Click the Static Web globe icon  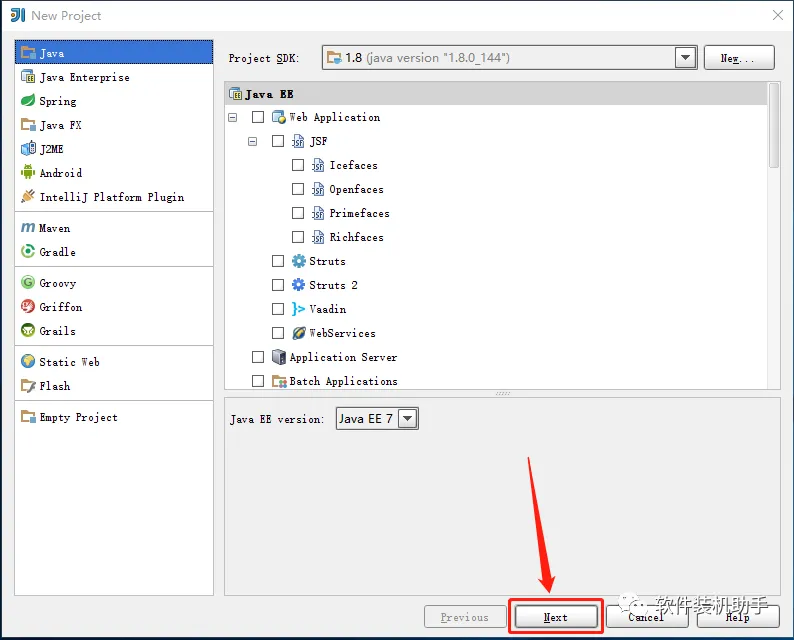point(28,362)
